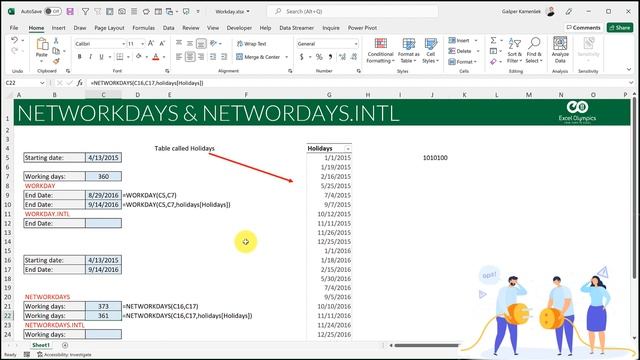Image resolution: width=640 pixels, height=360 pixels.
Task: Open the font size dropdown
Action: (x=142, y=44)
